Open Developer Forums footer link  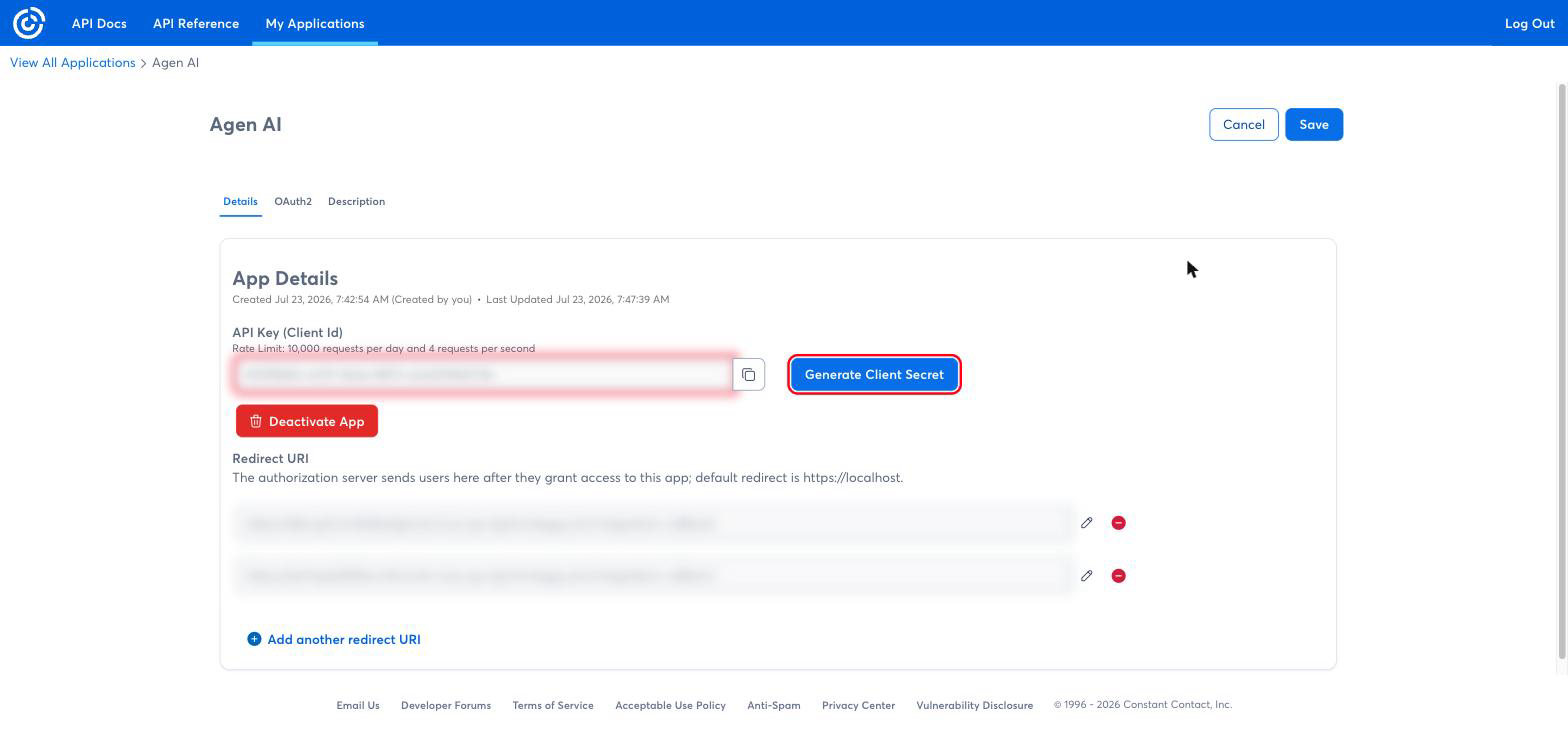point(446,705)
